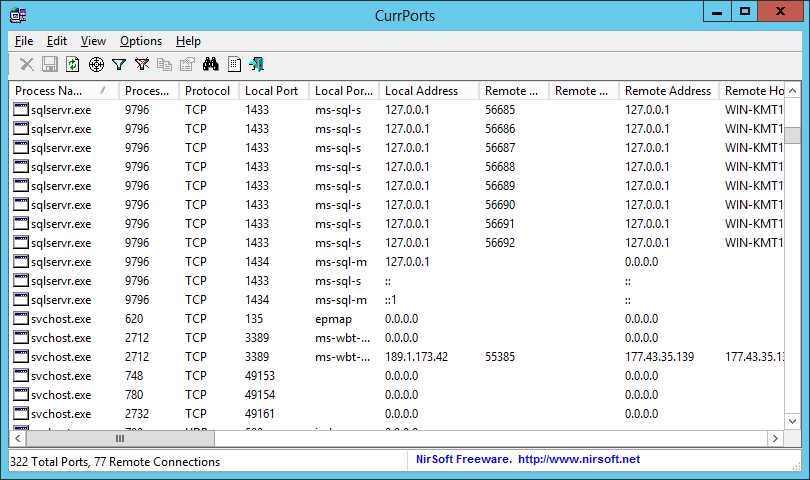Click the remote port cell 55385

tap(500, 357)
